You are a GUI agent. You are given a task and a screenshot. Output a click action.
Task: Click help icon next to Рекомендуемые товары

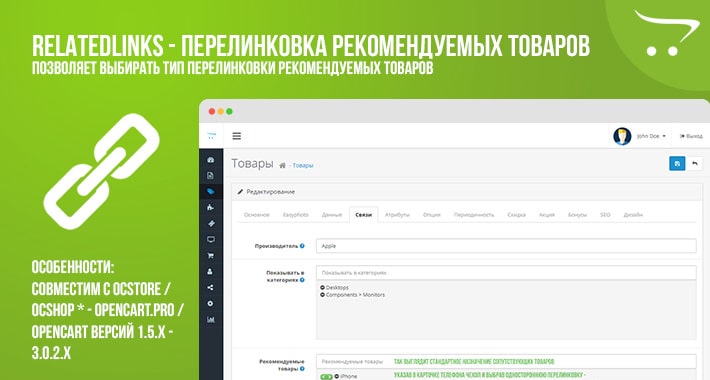302,369
